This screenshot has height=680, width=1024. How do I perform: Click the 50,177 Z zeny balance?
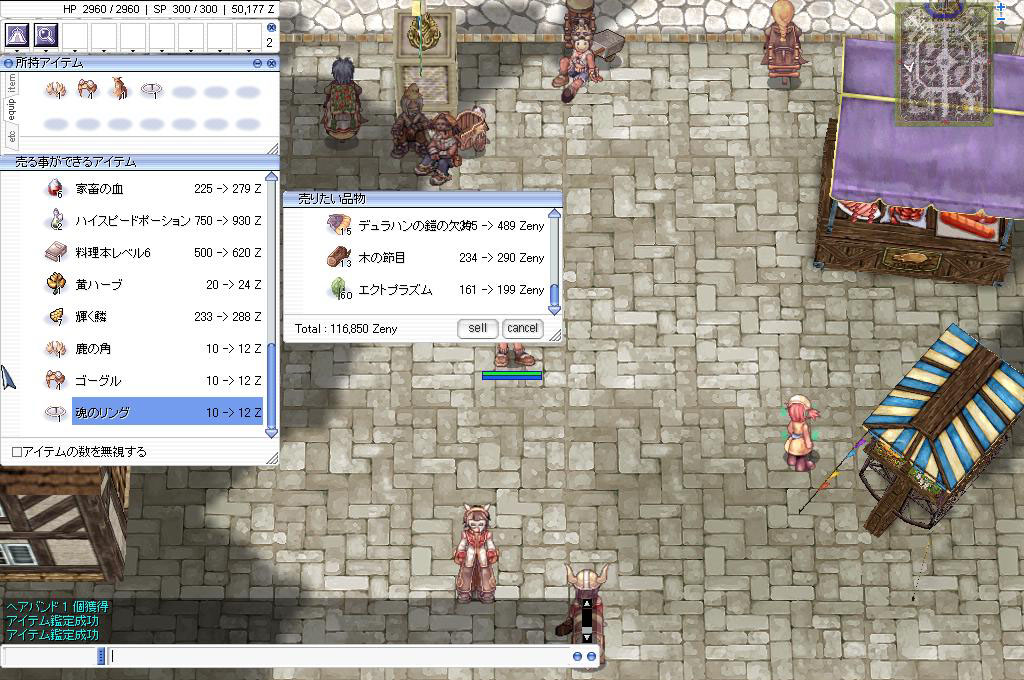(252, 9)
